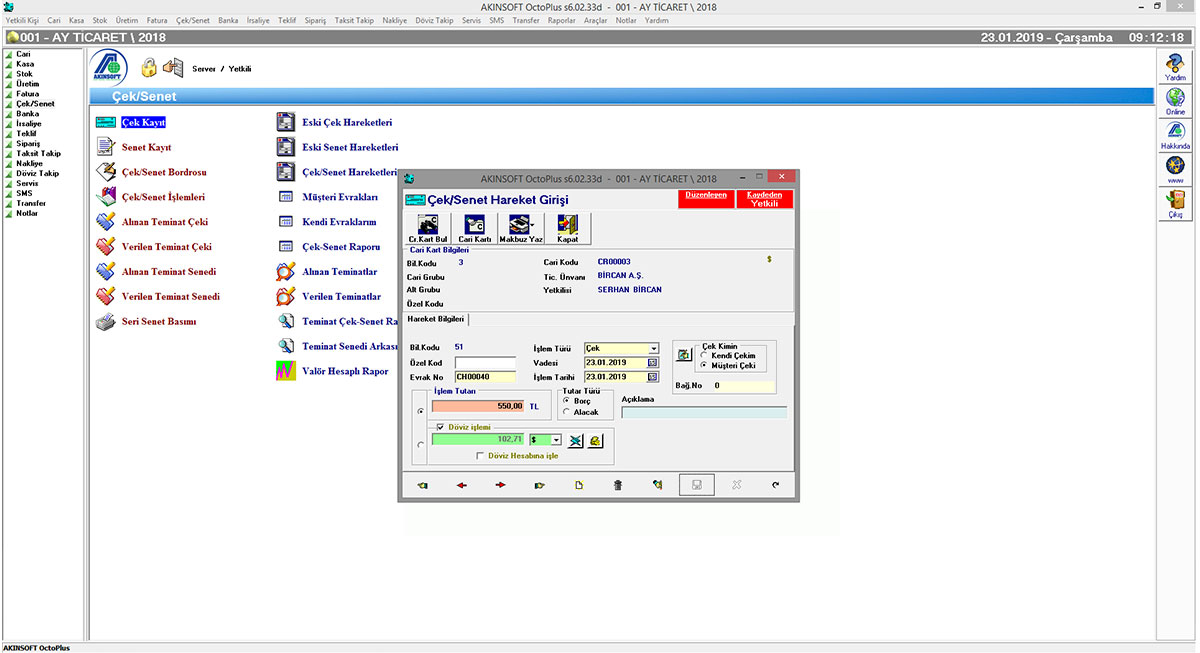Click the edit record icon in the bottom bar
The height and width of the screenshot is (653, 1200).
(x=657, y=485)
